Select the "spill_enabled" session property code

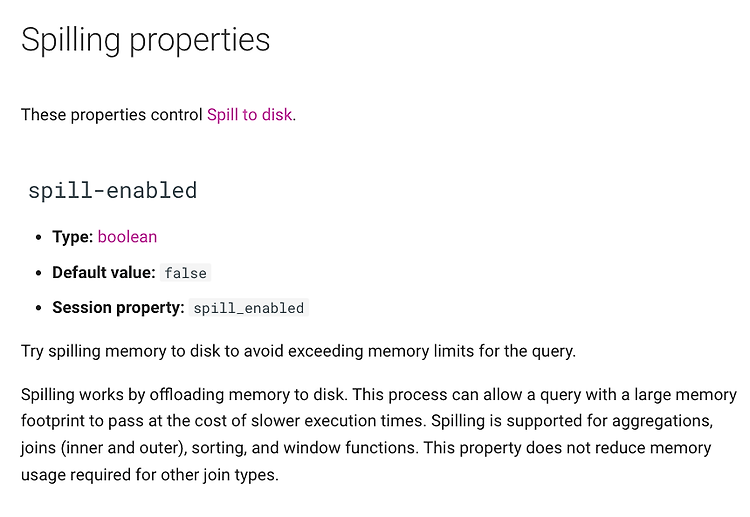249,308
